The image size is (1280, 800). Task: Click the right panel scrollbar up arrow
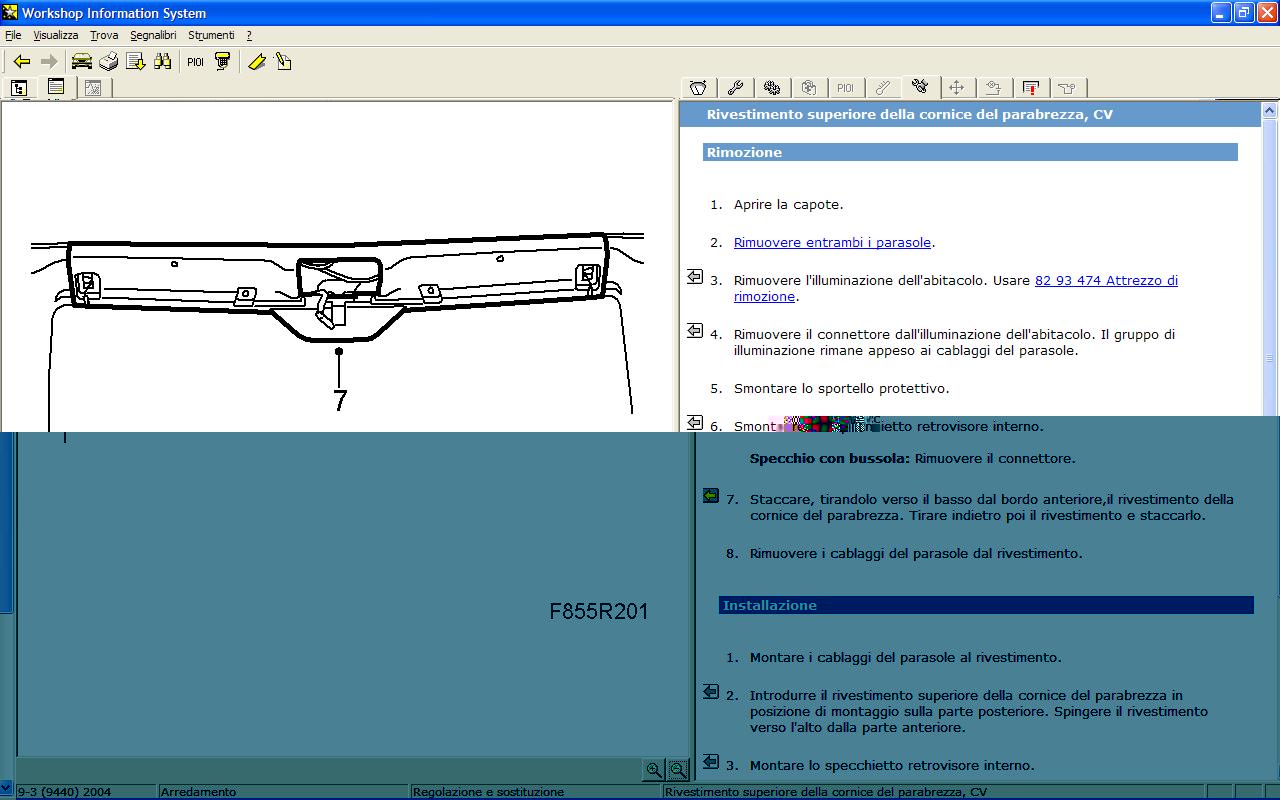point(1270,111)
